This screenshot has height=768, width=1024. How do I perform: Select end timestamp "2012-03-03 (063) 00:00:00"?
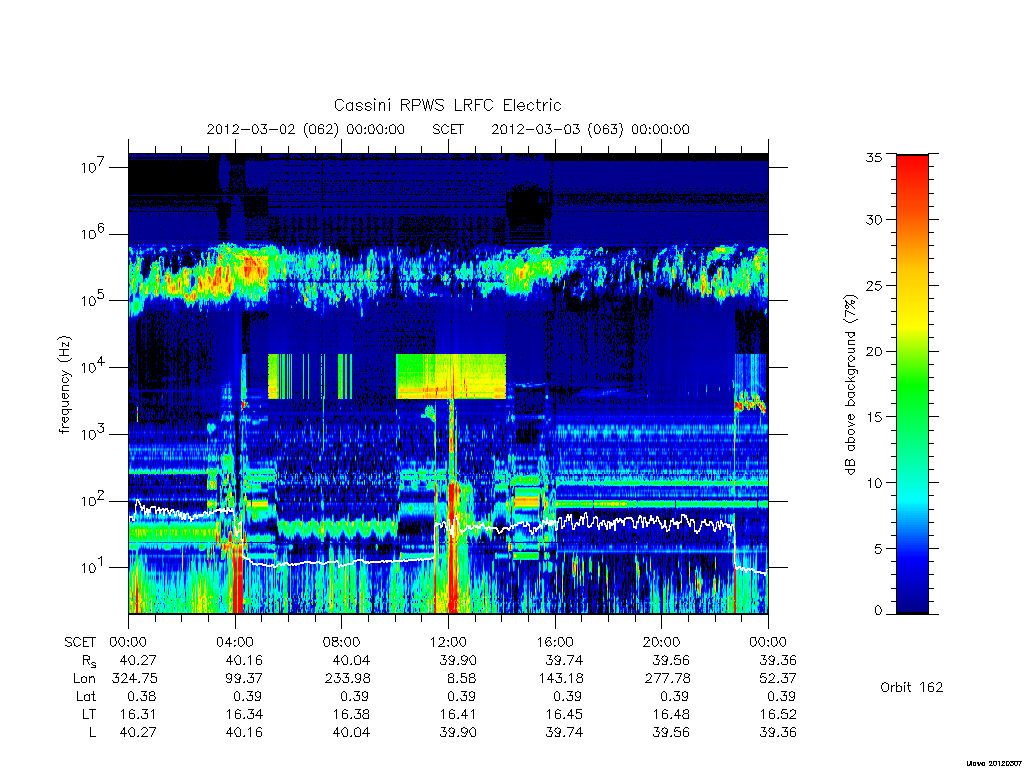590,129
